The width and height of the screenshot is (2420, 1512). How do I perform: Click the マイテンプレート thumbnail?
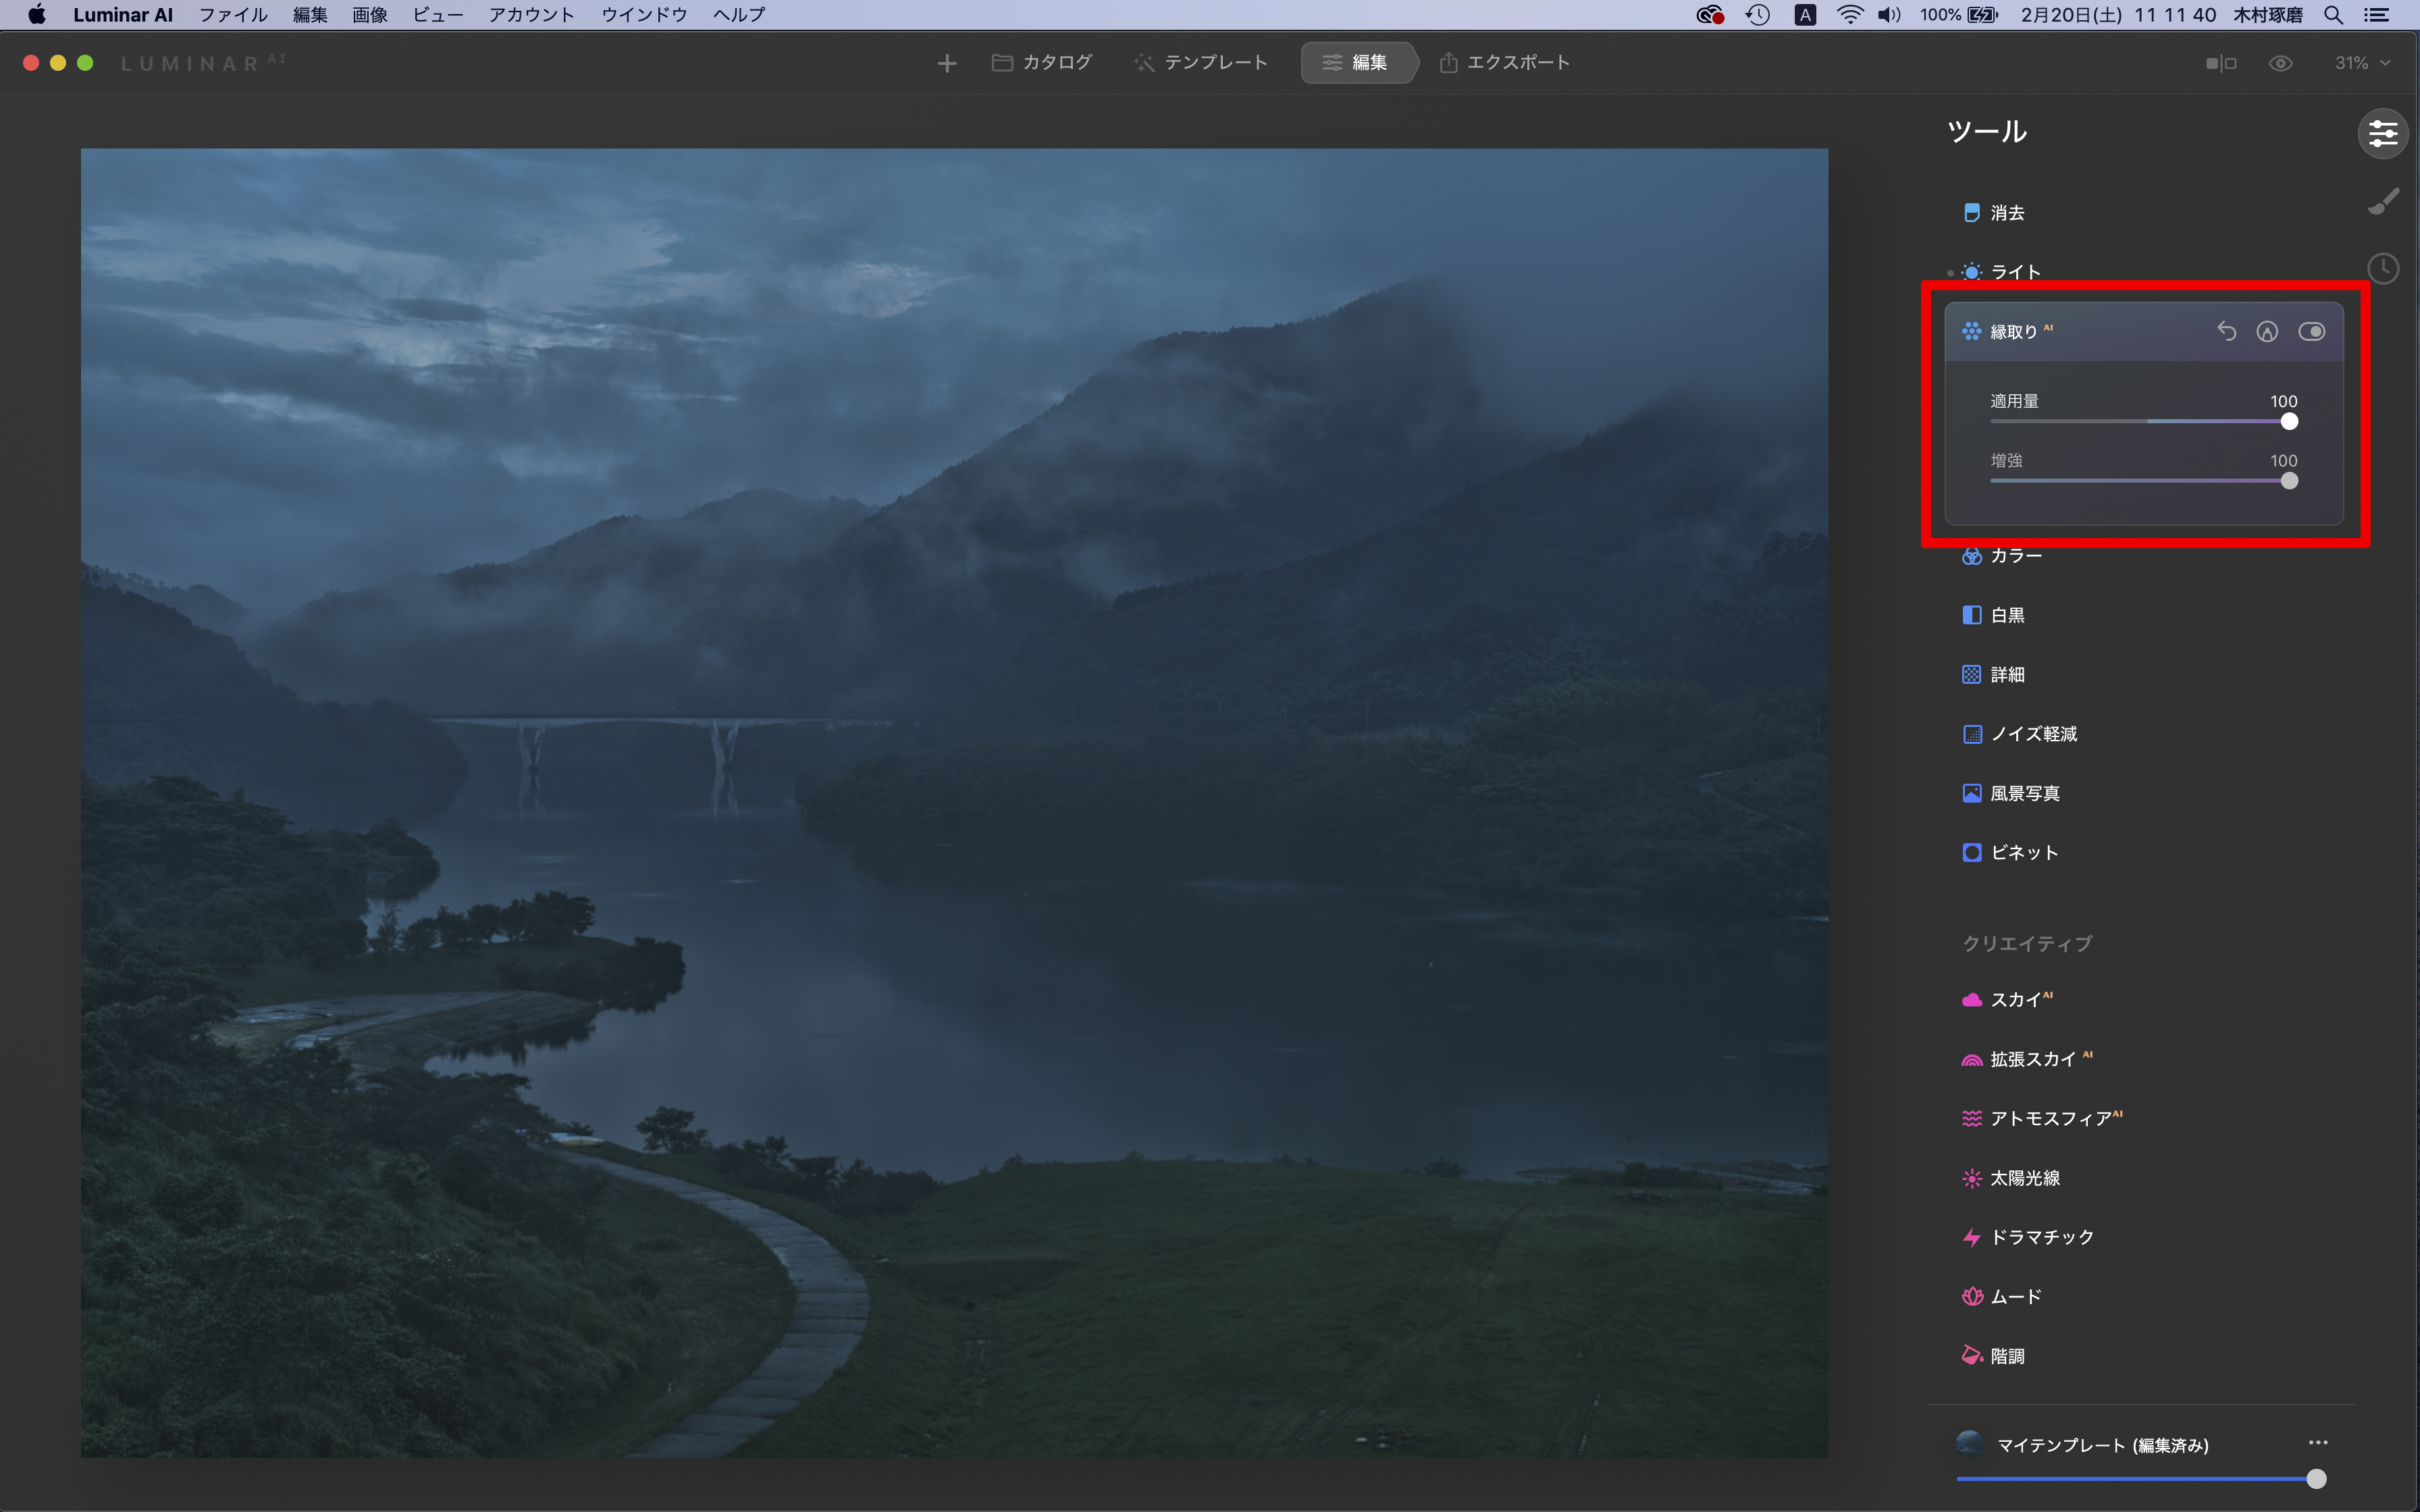(x=1969, y=1443)
